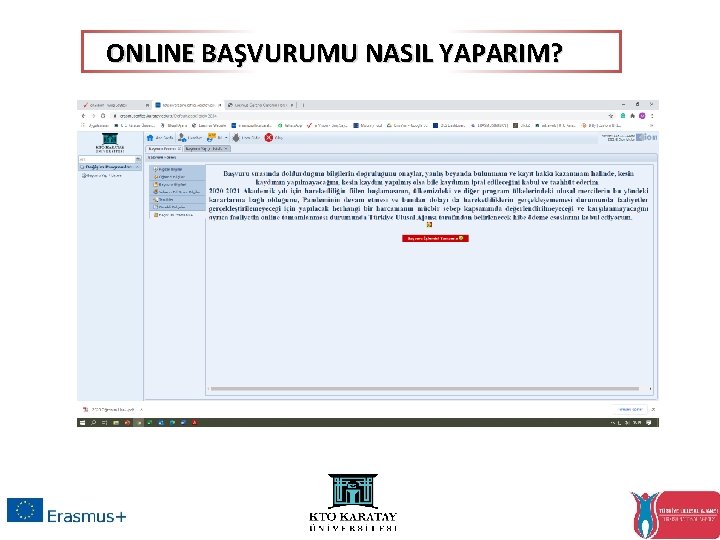Switch to the second application page tab

[207, 149]
